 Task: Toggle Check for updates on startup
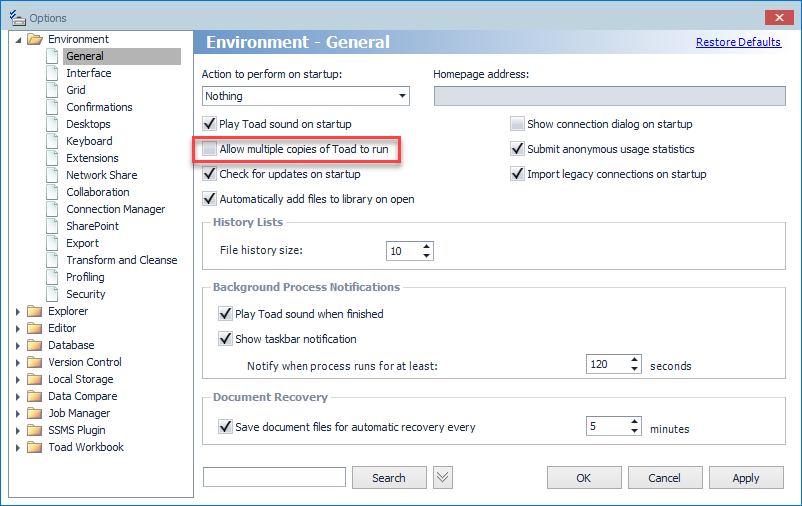209,174
